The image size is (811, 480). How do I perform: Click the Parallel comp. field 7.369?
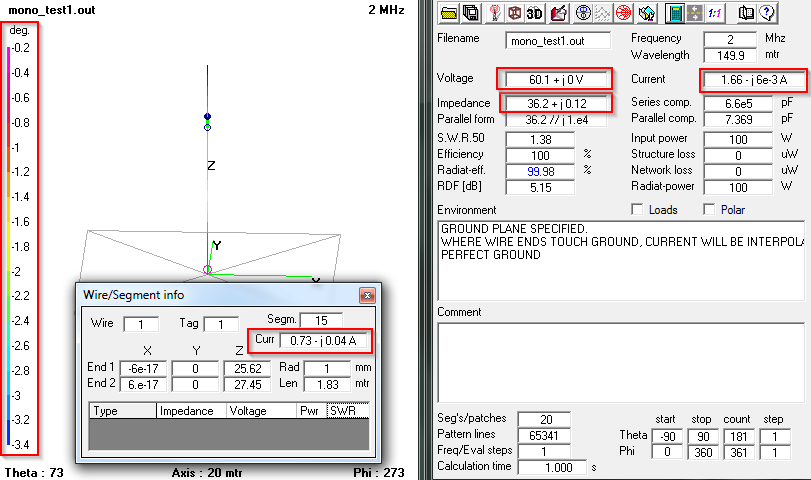[738, 119]
